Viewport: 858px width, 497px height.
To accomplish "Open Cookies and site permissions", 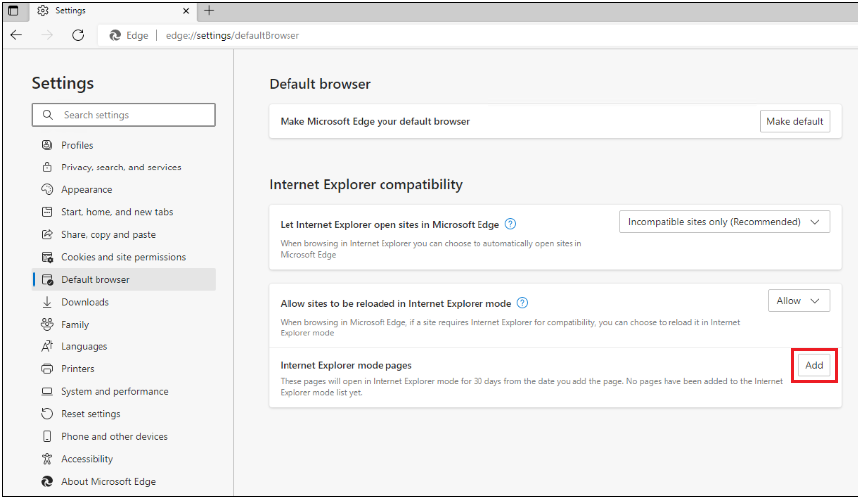I will pos(124,257).
